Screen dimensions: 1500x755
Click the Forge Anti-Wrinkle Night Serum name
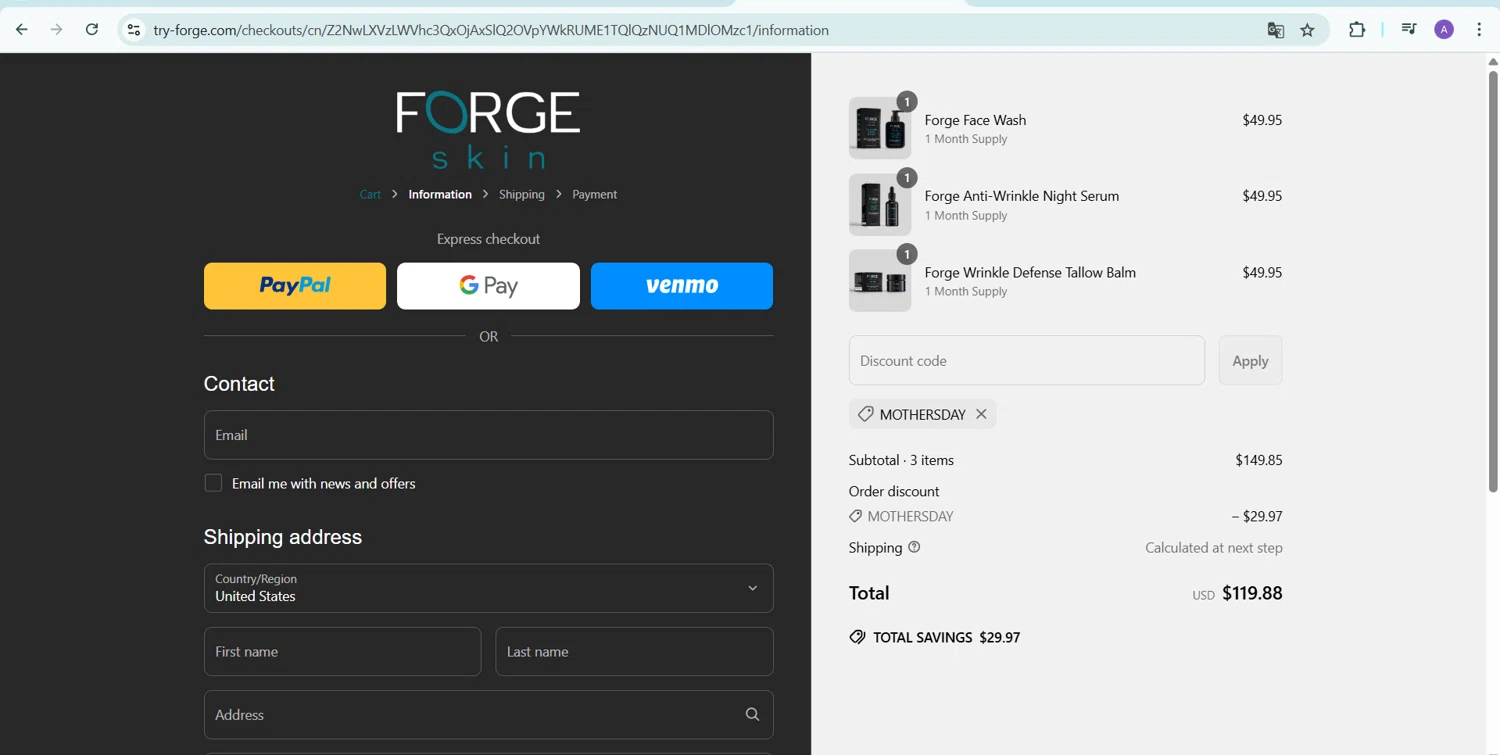[x=1022, y=196]
